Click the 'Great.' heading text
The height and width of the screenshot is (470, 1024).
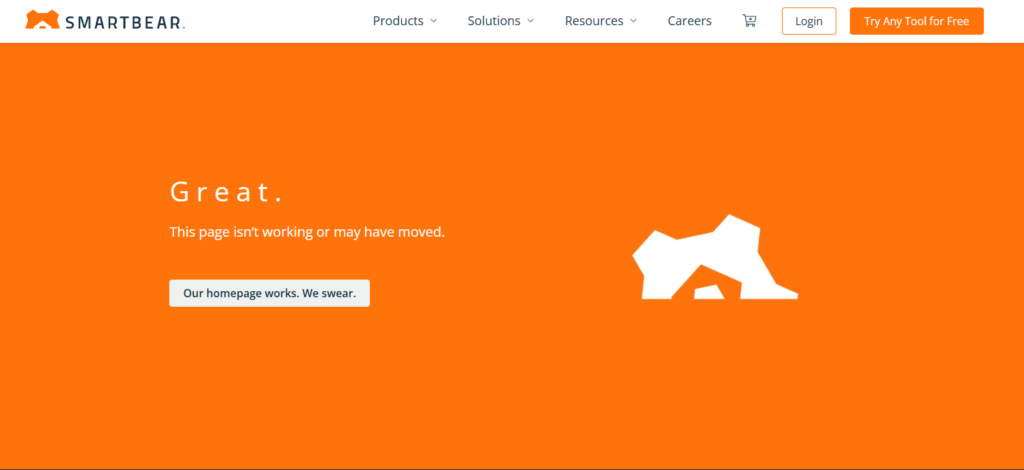(221, 191)
